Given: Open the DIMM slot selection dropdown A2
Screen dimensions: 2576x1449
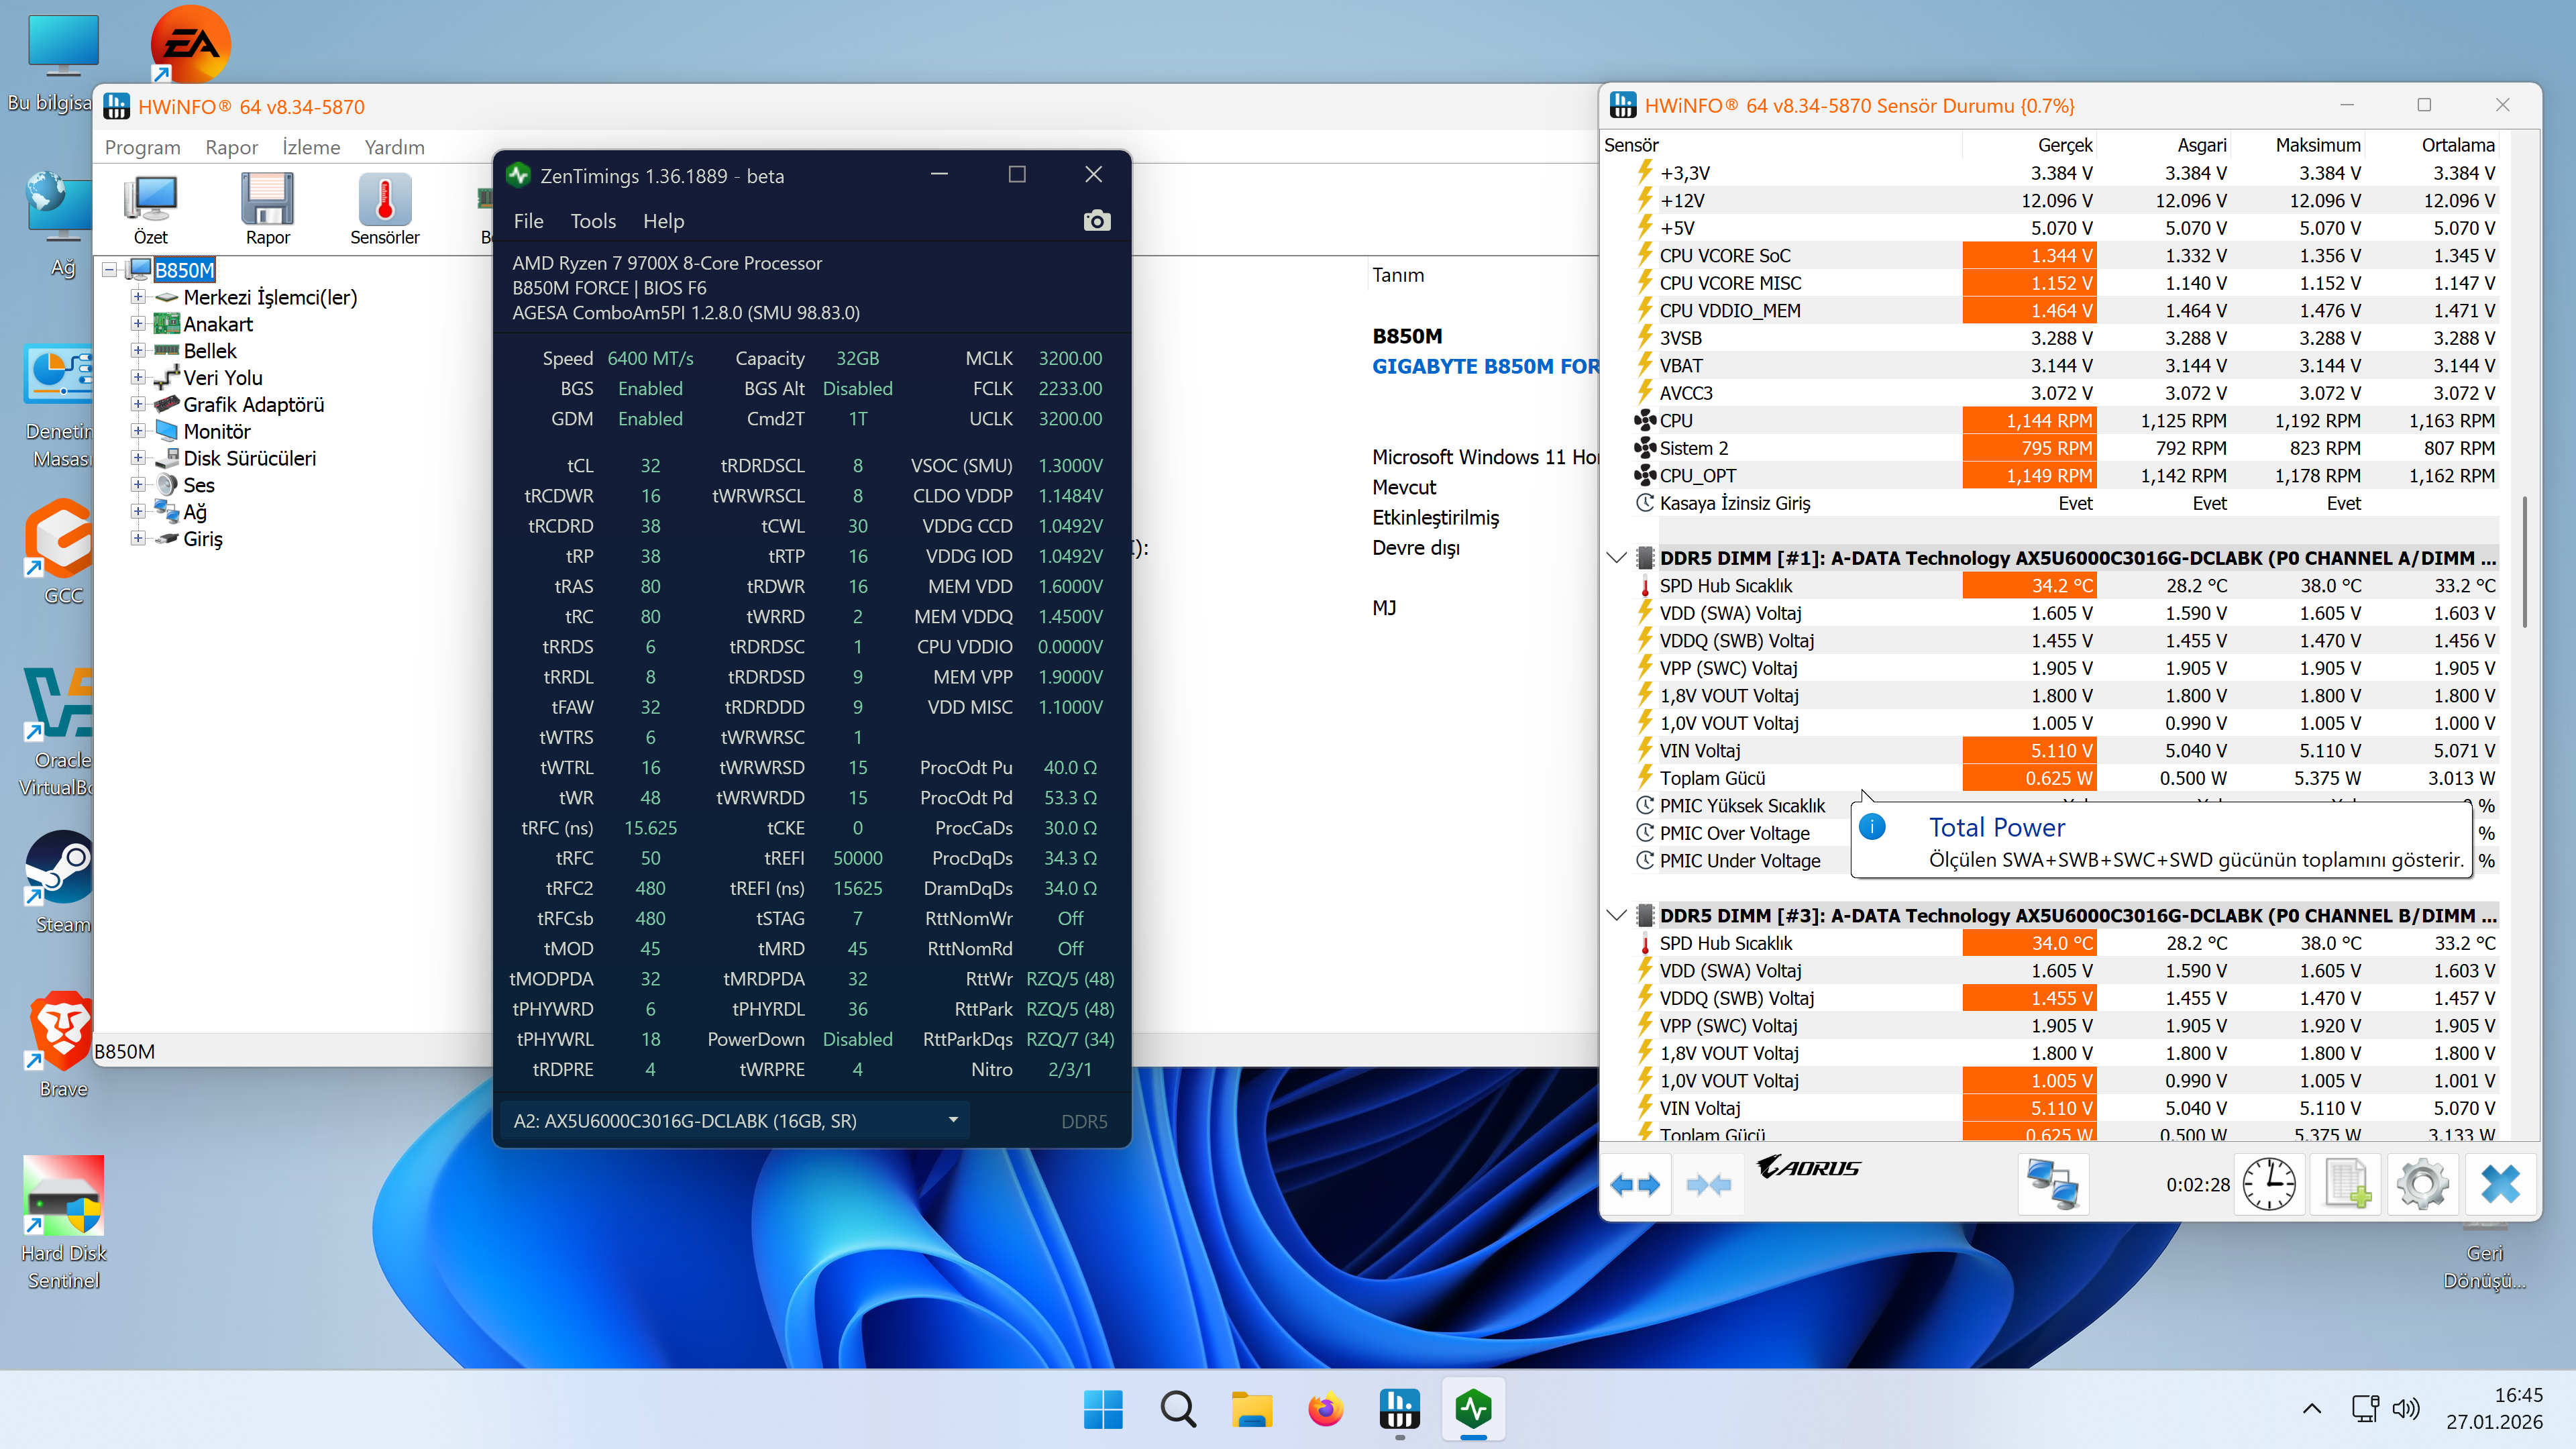Looking at the screenshot, I should click(x=734, y=1121).
